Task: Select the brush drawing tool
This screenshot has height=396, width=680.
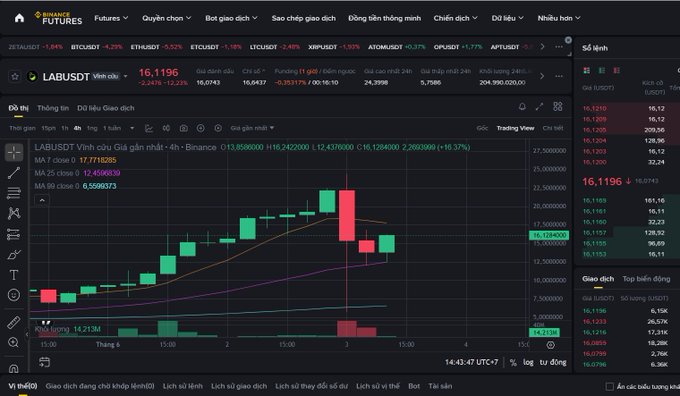Action: tap(14, 255)
